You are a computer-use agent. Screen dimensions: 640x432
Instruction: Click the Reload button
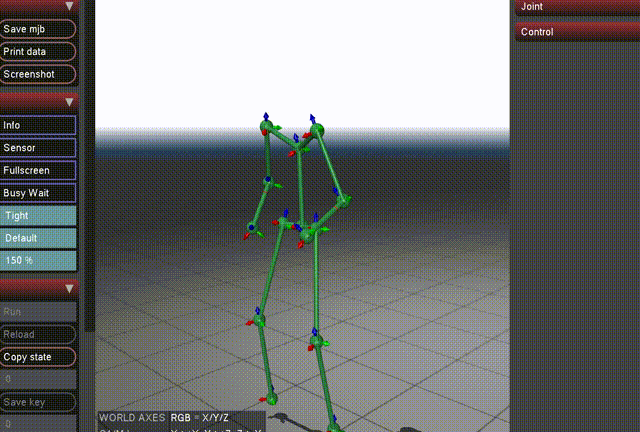coord(38,334)
